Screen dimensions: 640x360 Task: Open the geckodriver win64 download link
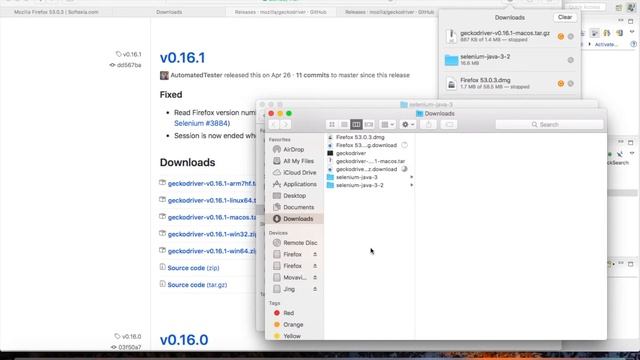(212, 251)
